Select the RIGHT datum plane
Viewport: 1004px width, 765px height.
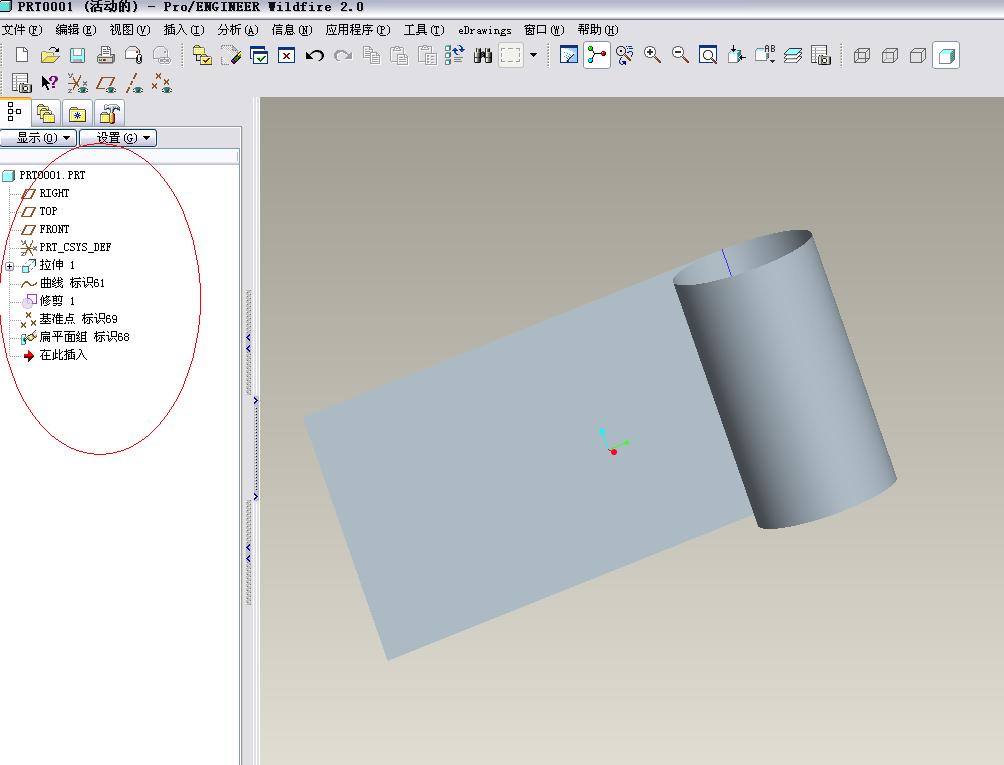[54, 193]
